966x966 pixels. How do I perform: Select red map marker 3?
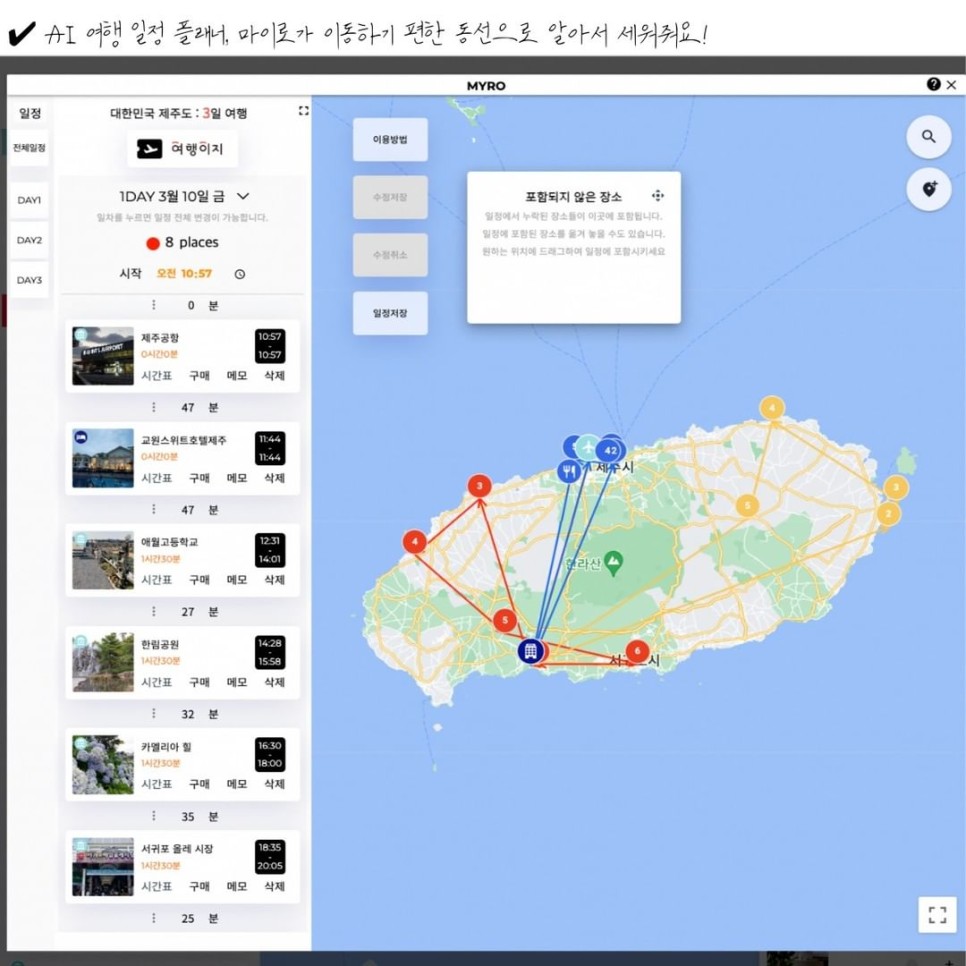click(x=479, y=485)
